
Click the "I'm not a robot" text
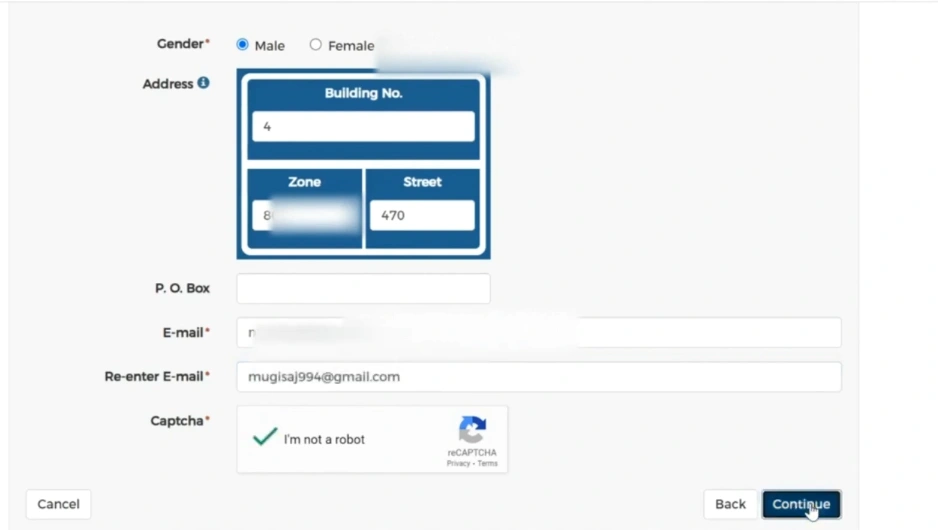(x=324, y=440)
